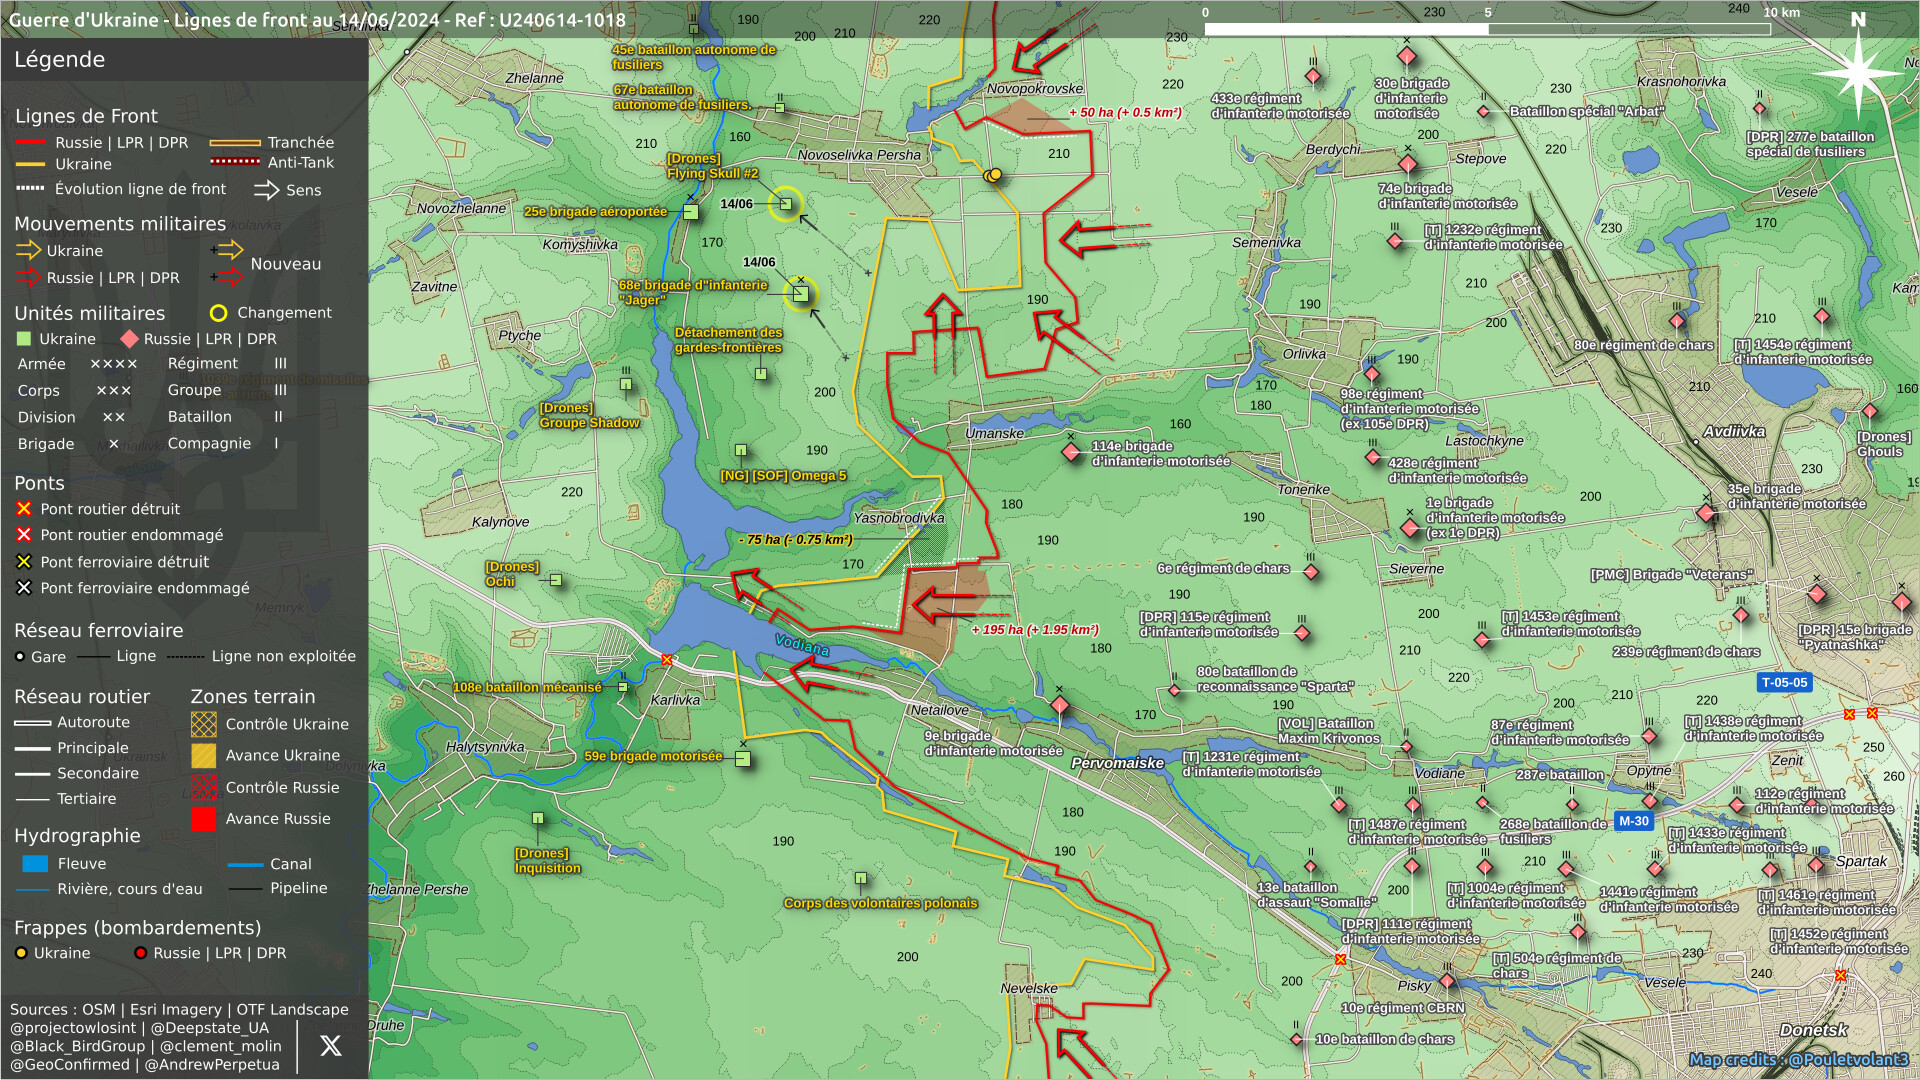This screenshot has width=1920, height=1080.
Task: Click the Avance Ukraine yellow legend swatch
Action: tap(204, 756)
